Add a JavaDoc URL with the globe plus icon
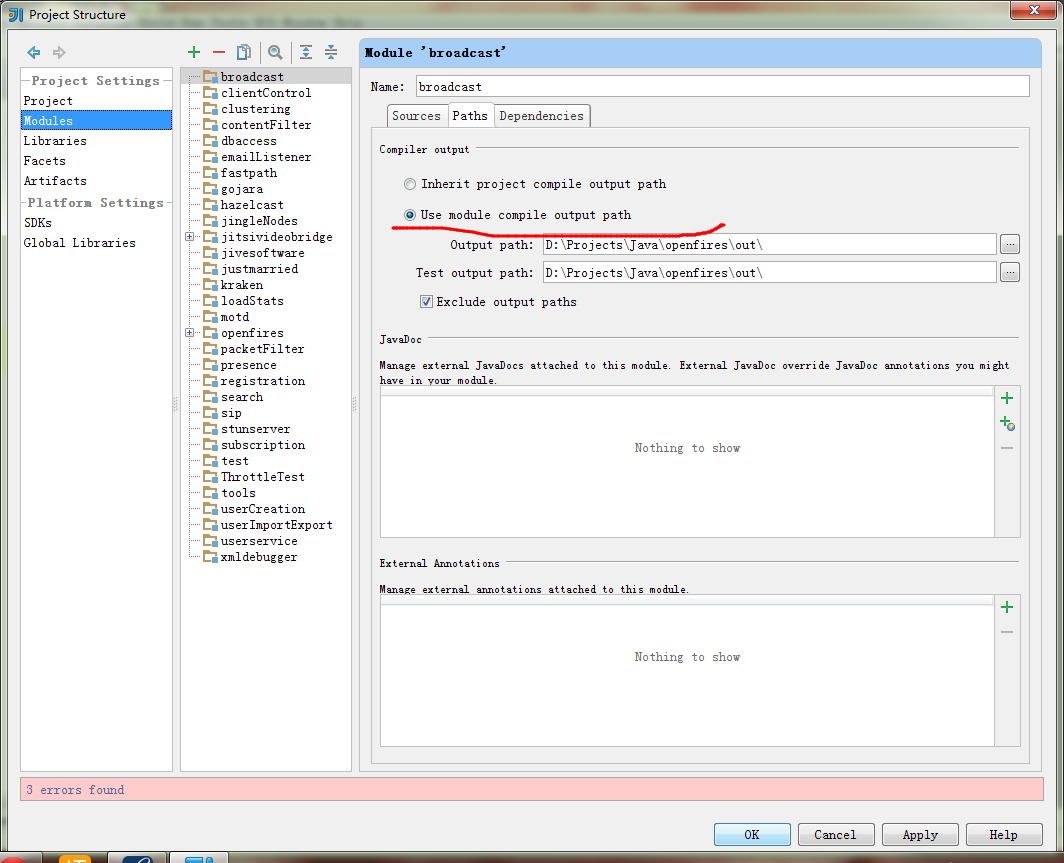1064x863 pixels. 1007,422
